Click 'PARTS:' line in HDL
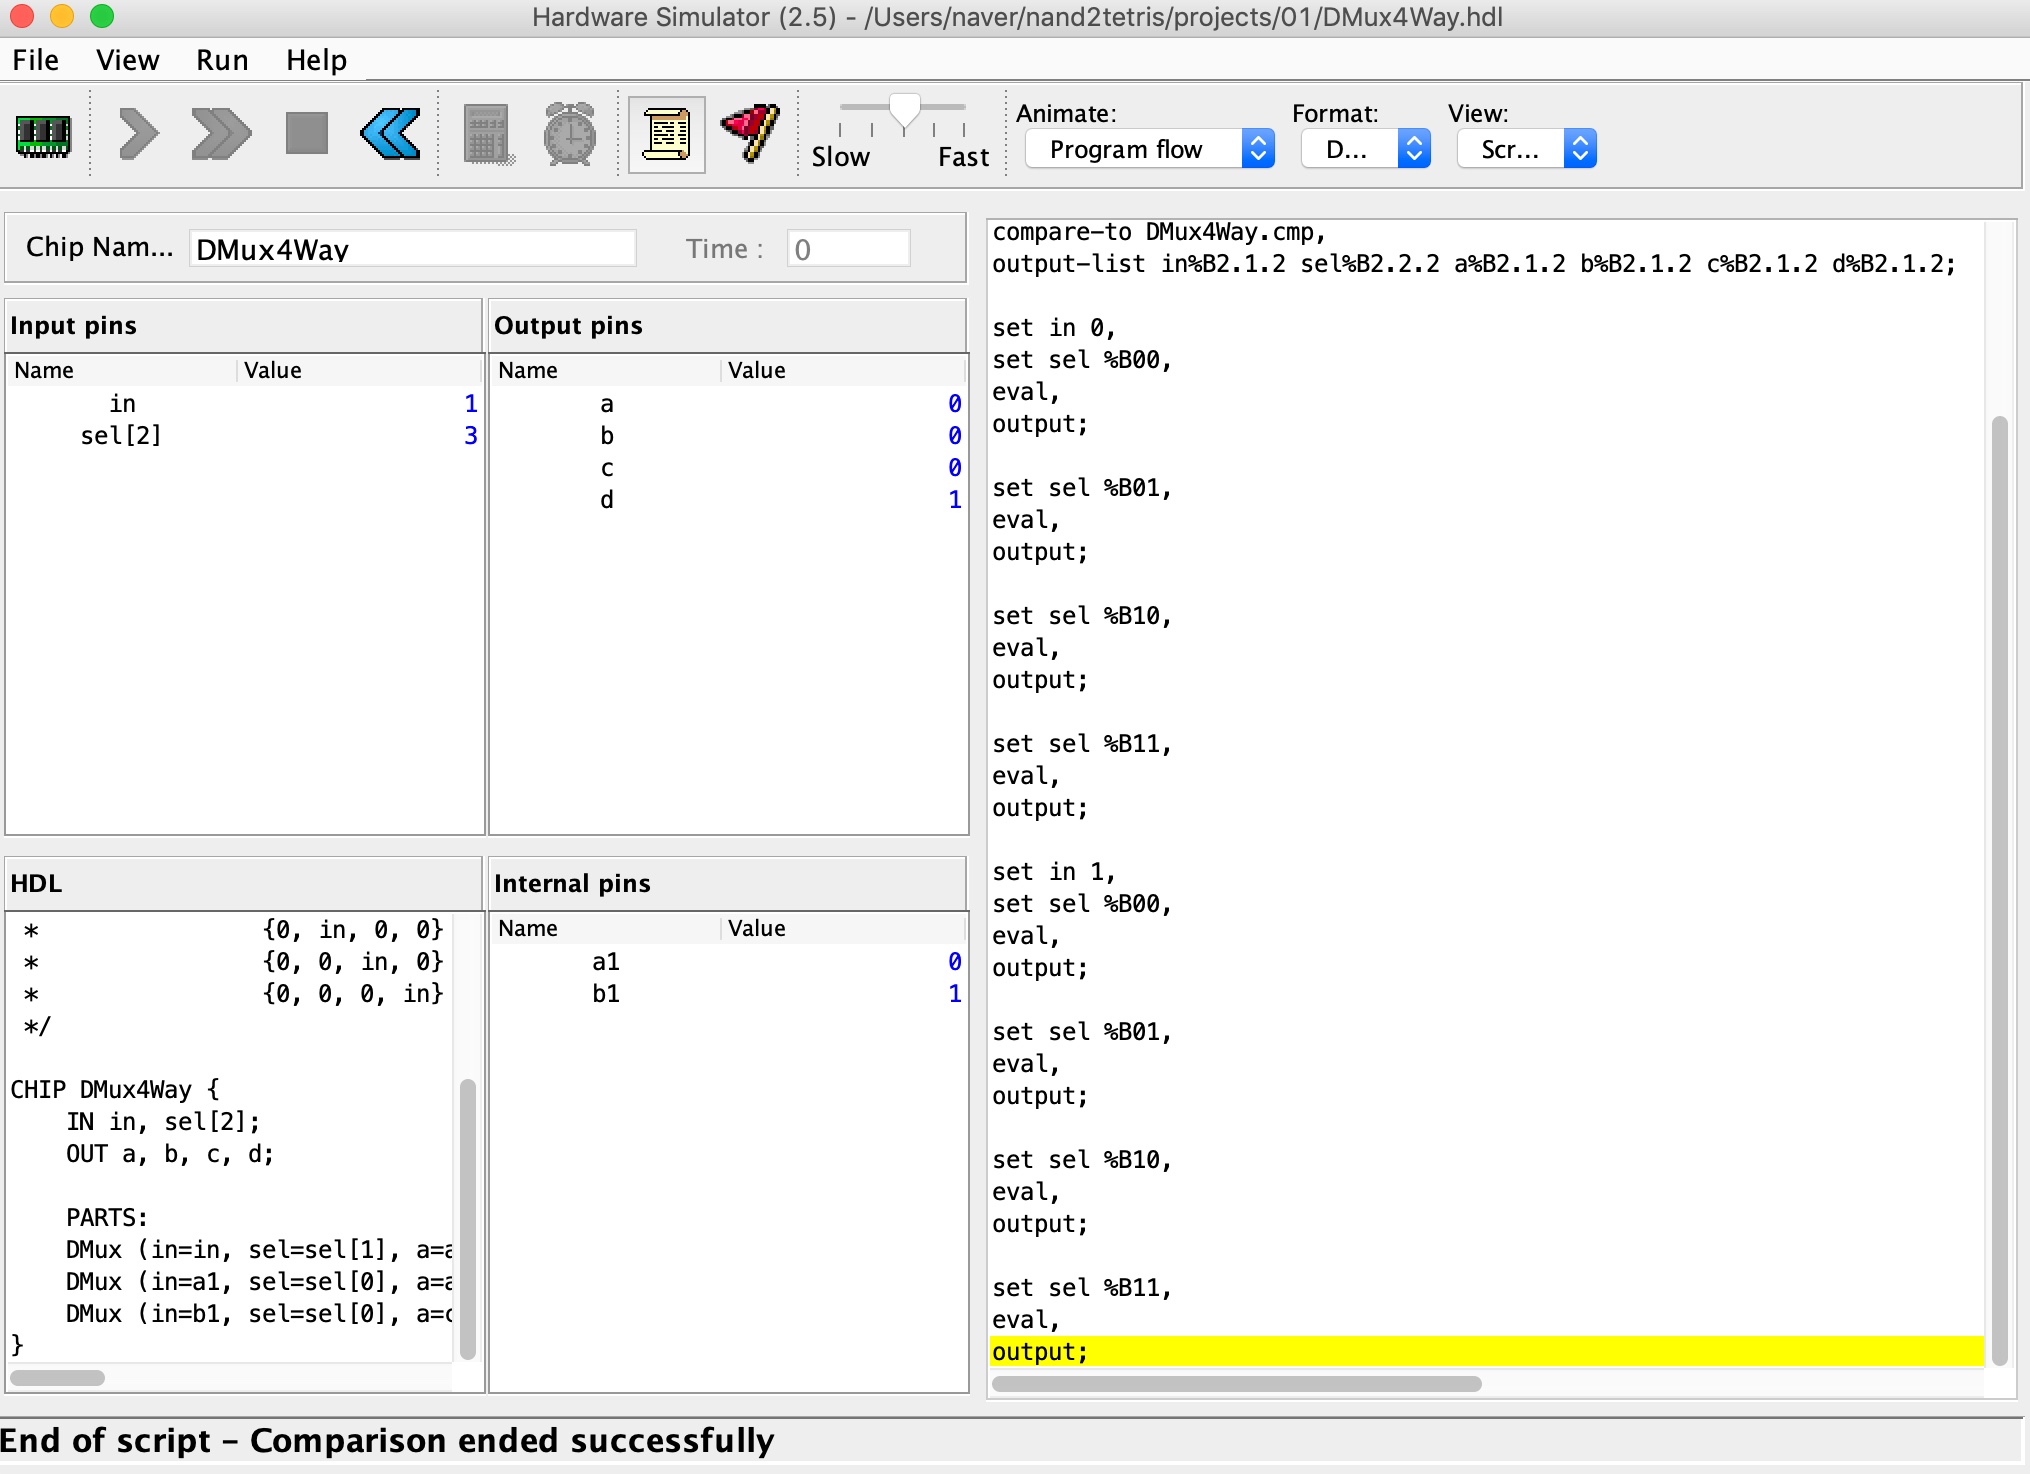2030x1474 pixels. 107,1218
